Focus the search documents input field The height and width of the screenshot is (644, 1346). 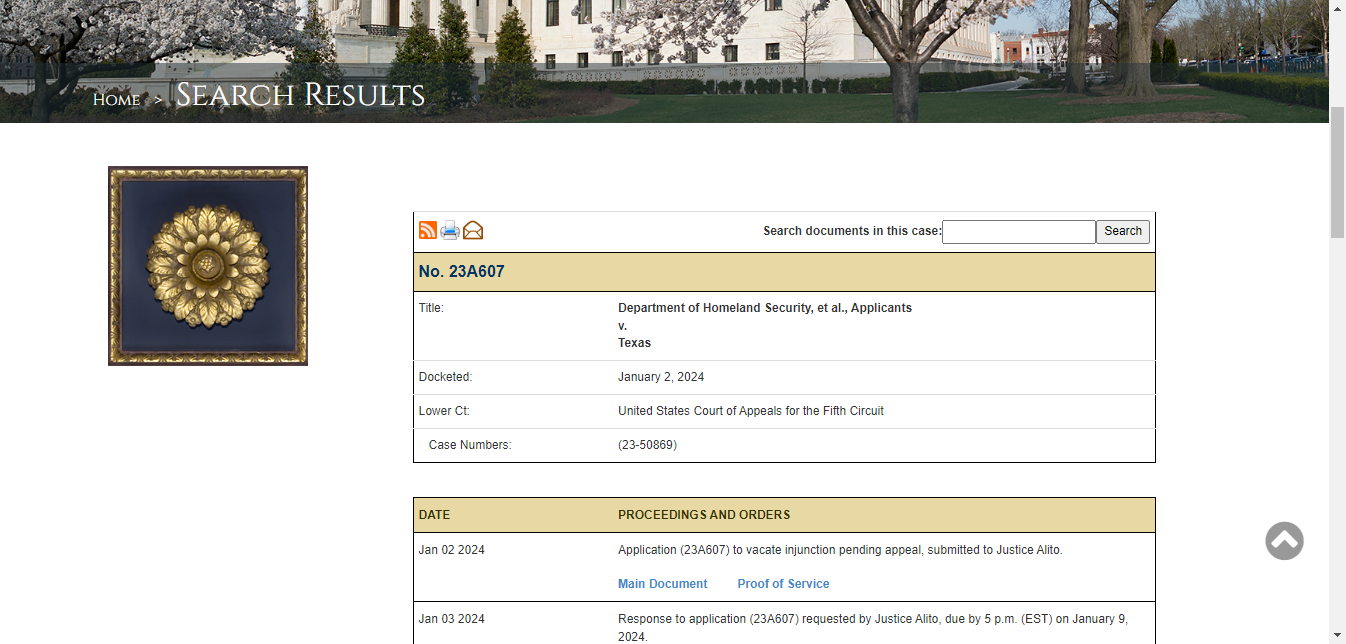pos(1019,232)
